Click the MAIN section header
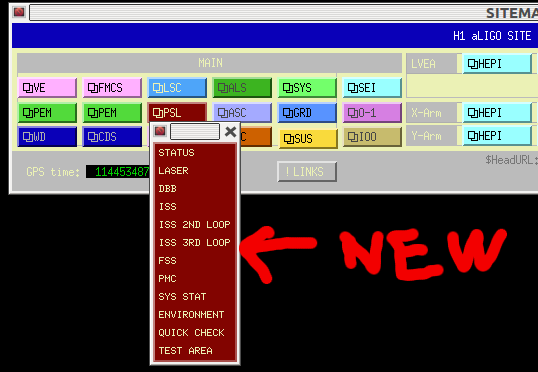 coord(210,63)
